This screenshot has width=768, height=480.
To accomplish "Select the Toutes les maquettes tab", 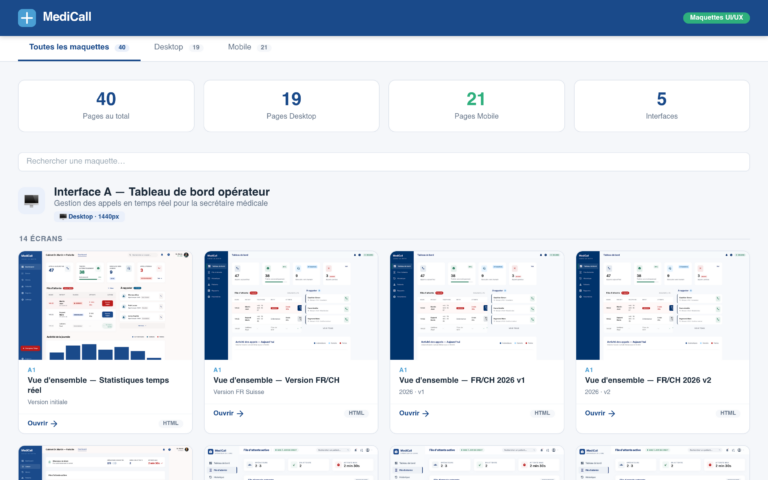I will coord(79,48).
